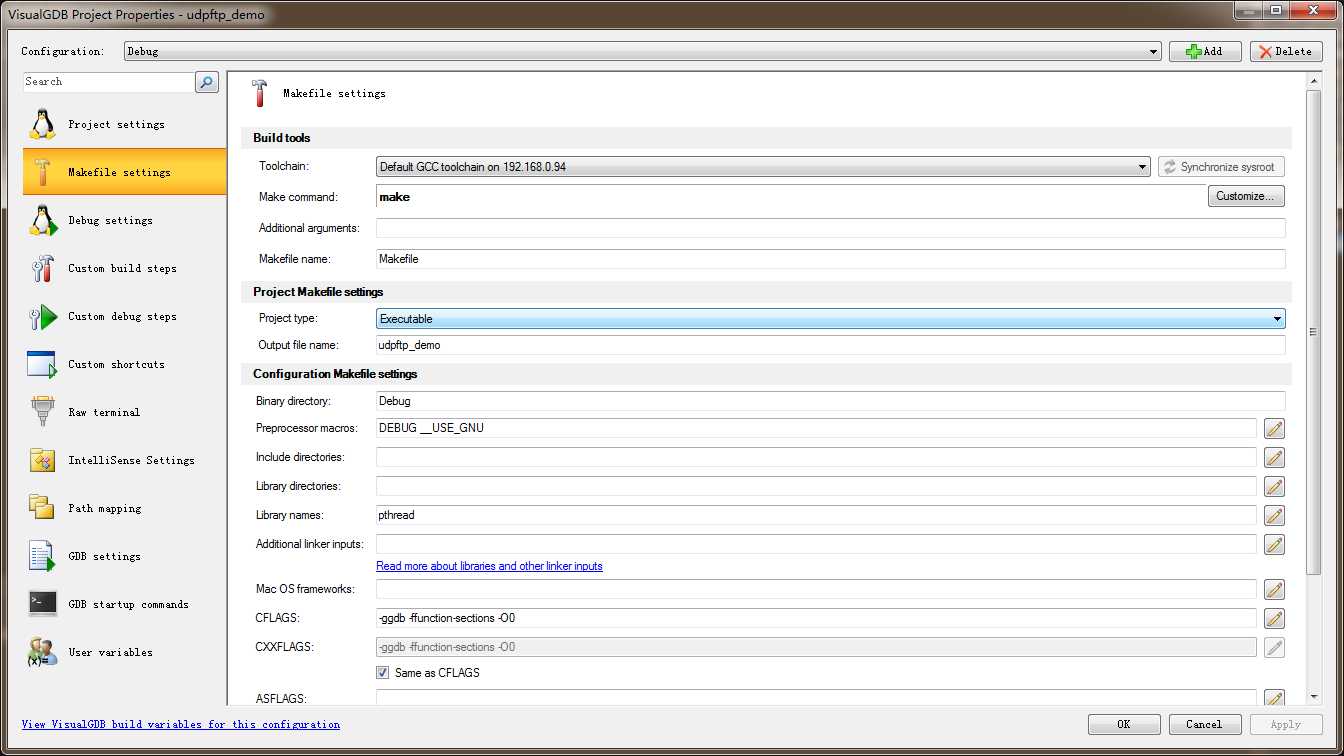The width and height of the screenshot is (1344, 756).
Task: Open User variables page
Action: (124, 652)
